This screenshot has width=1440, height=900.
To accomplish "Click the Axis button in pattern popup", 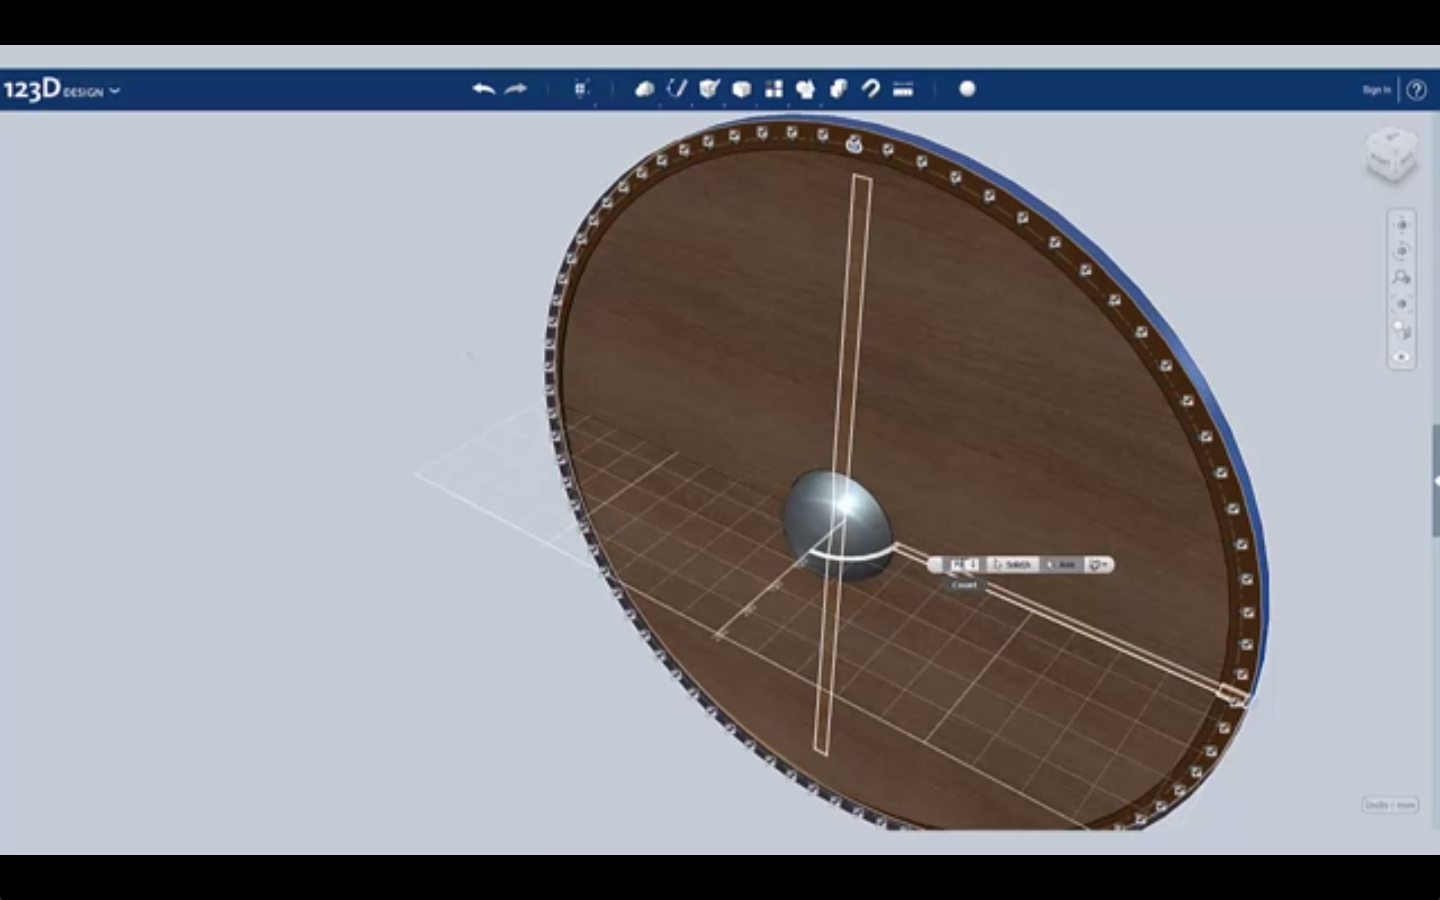I will coord(1062,565).
